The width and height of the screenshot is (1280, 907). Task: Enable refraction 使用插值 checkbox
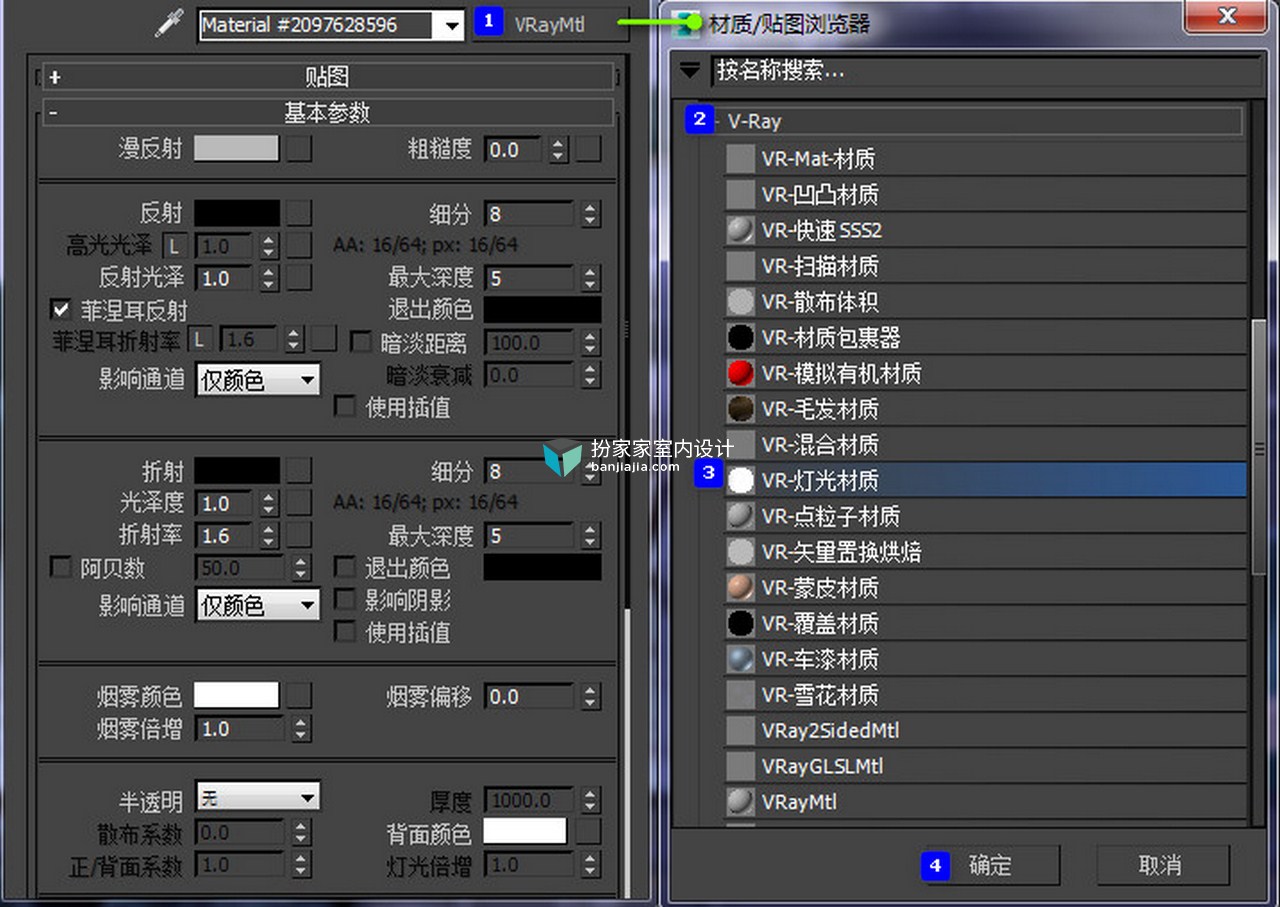pyautogui.click(x=345, y=632)
